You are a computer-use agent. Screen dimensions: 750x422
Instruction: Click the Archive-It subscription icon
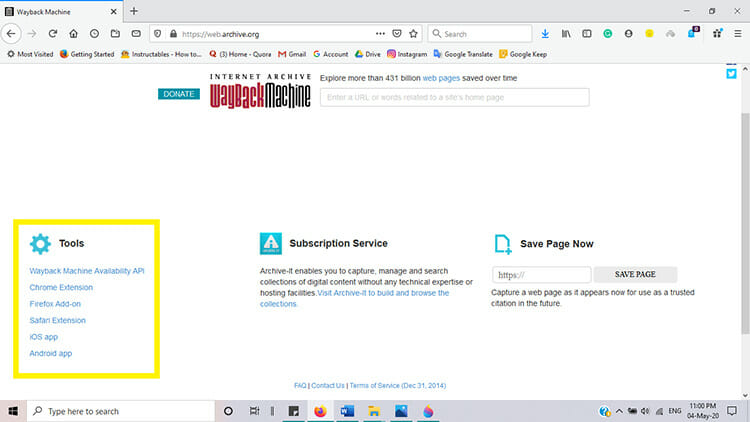(x=271, y=244)
